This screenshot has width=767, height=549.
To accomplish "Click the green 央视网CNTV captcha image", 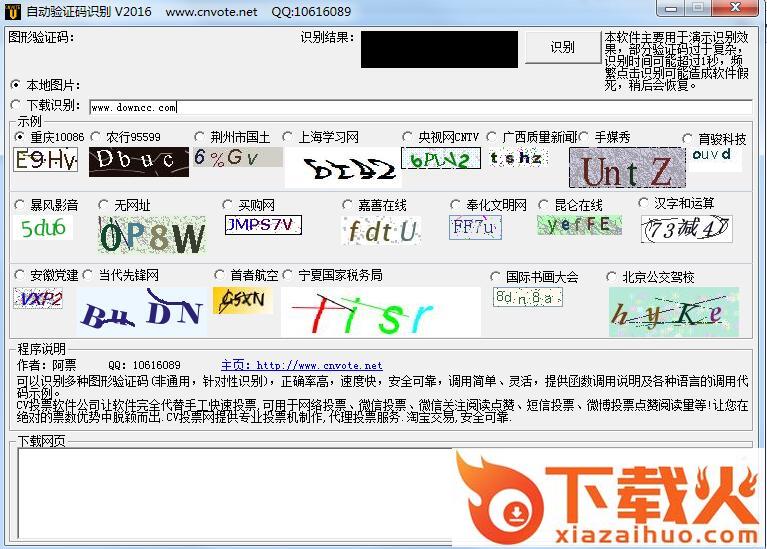I will 441,158.
